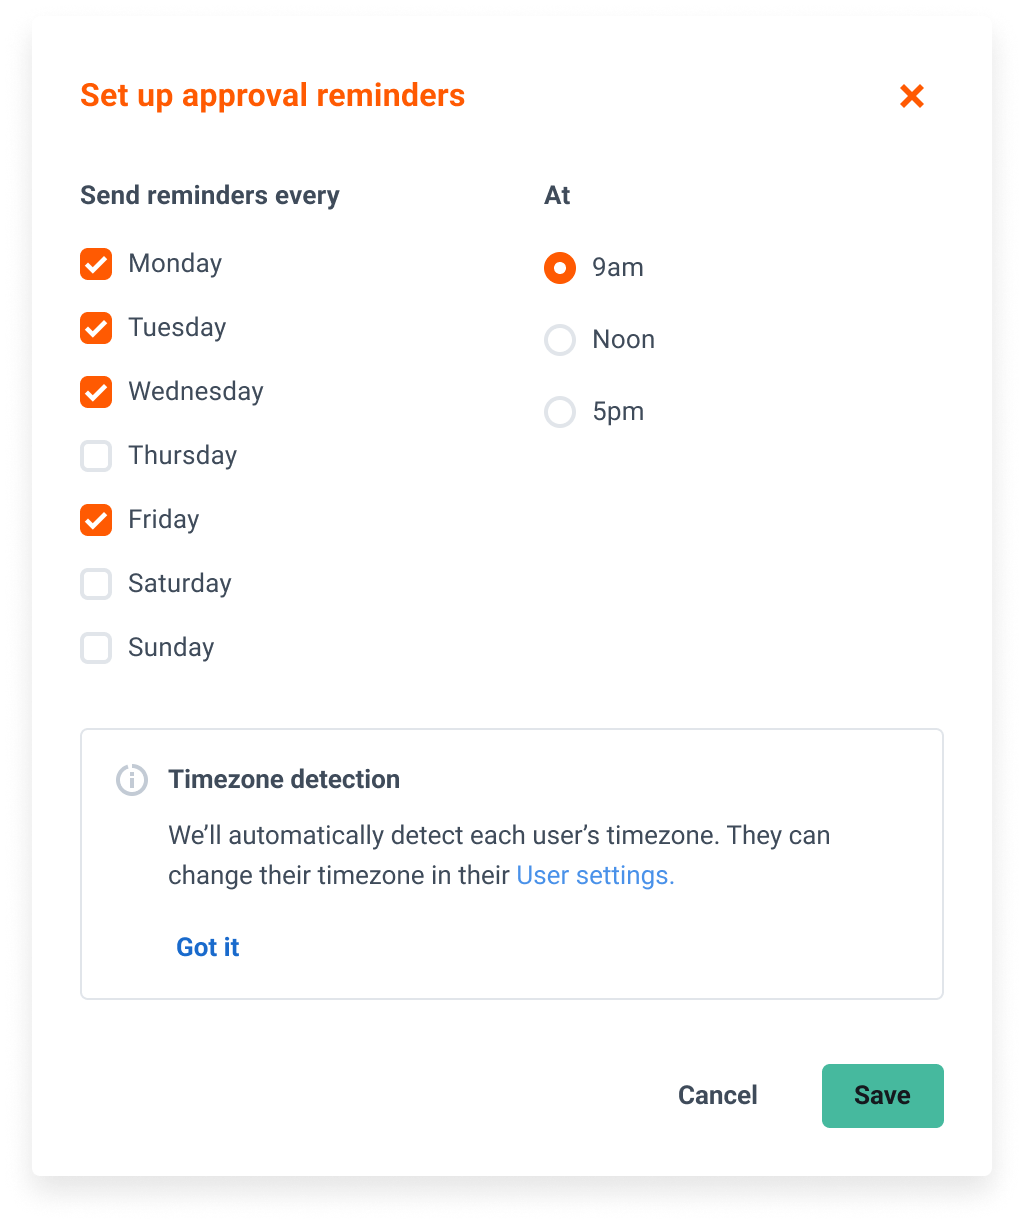Click the Sunday label text
Image resolution: width=1024 pixels, height=1224 pixels.
point(171,648)
